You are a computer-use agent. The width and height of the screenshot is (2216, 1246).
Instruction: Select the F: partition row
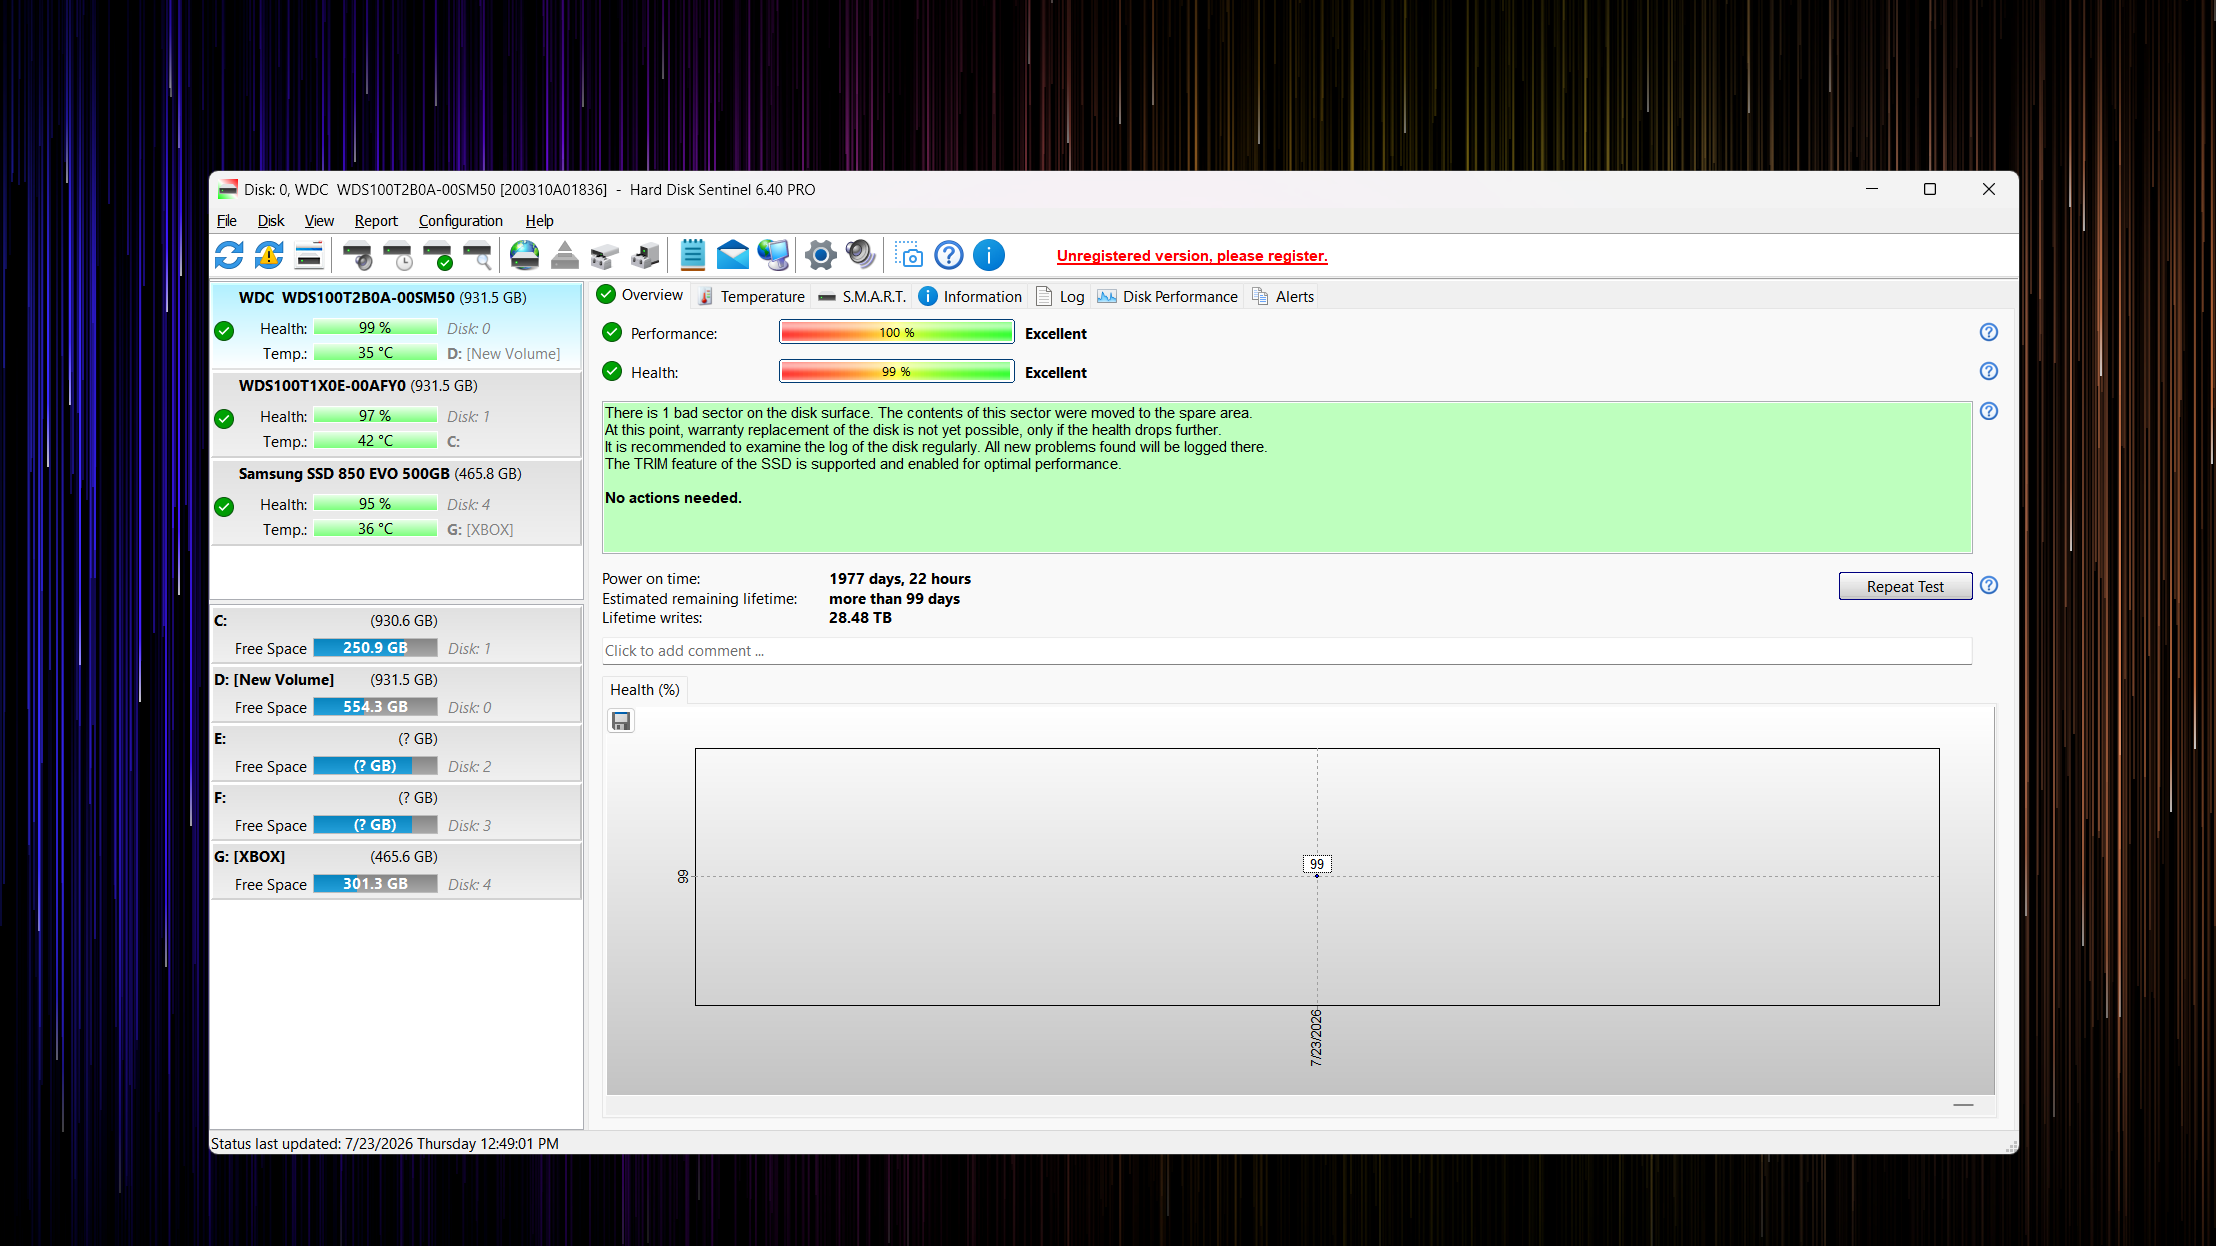click(x=396, y=811)
